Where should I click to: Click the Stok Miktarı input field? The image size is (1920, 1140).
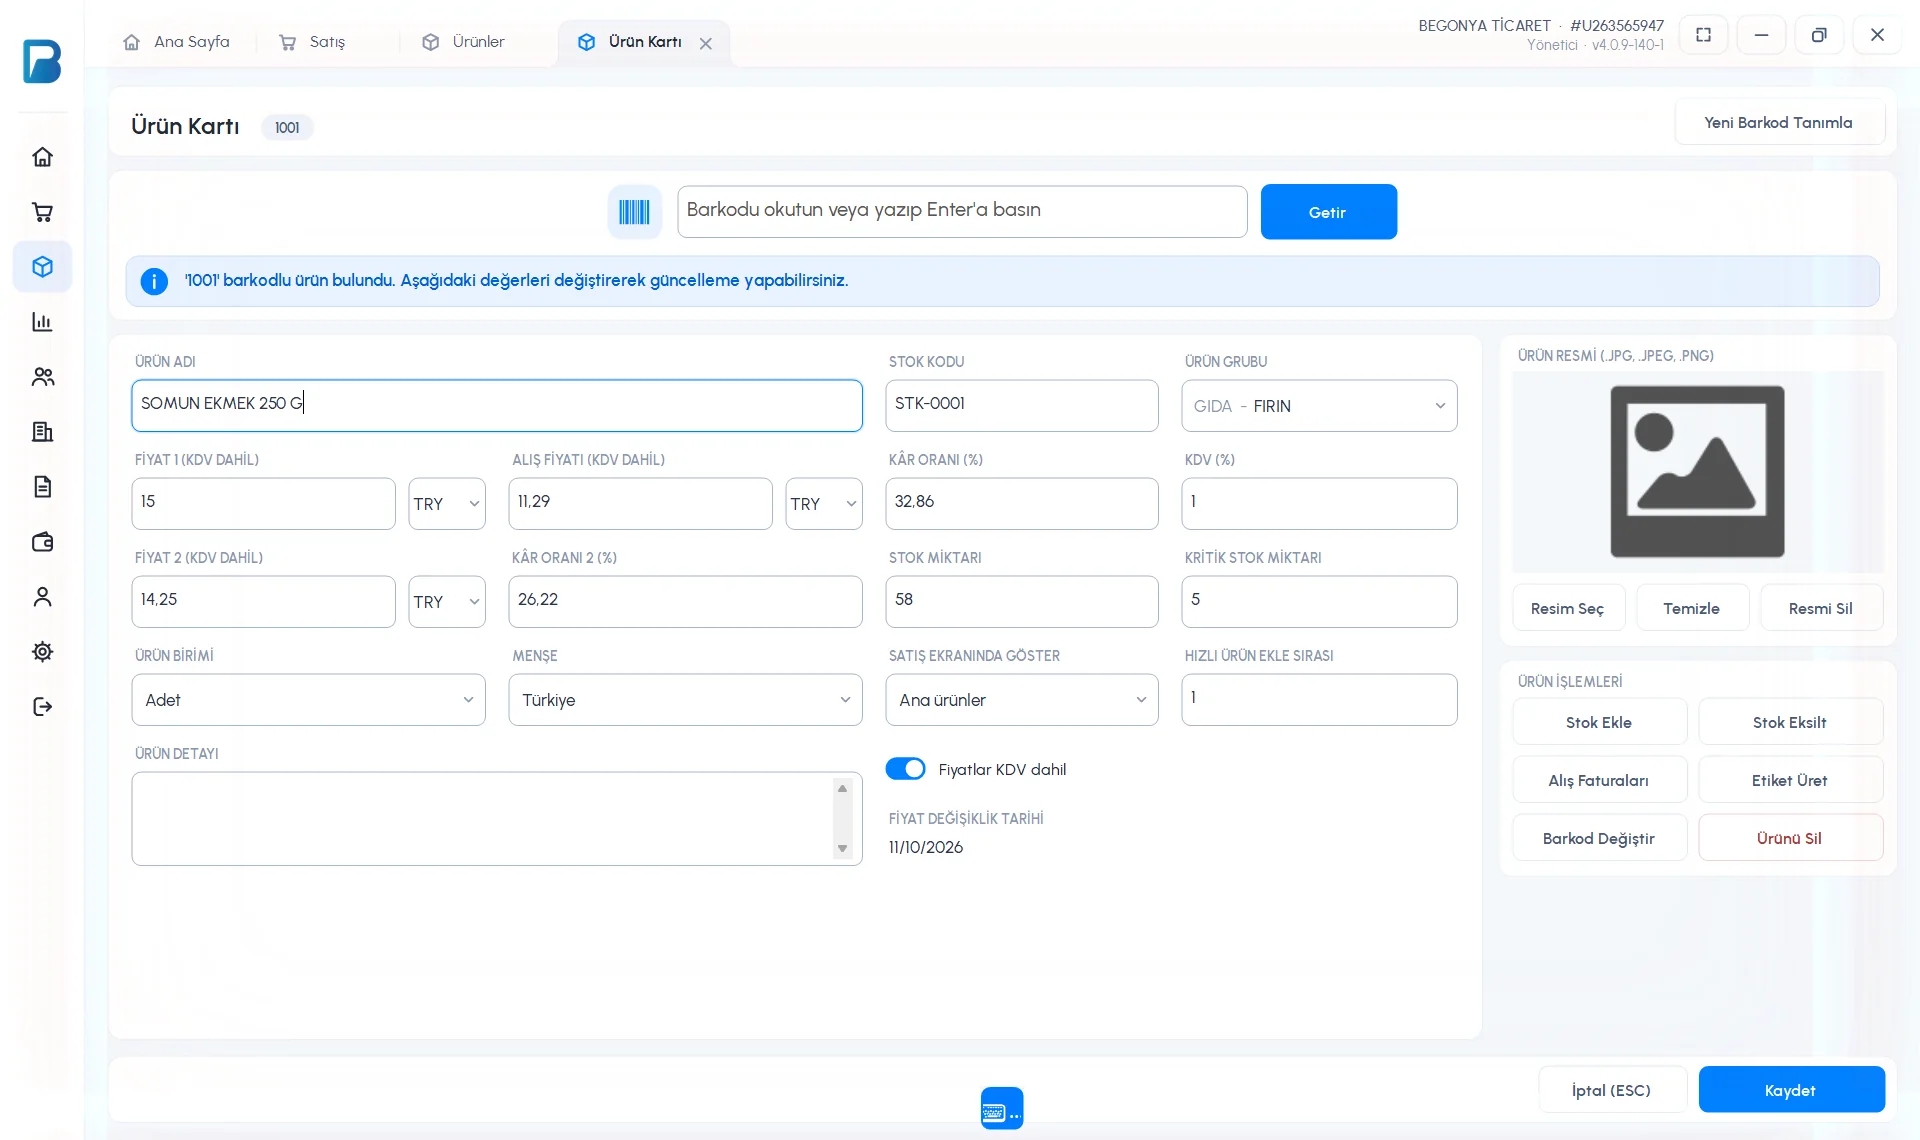tap(1021, 602)
